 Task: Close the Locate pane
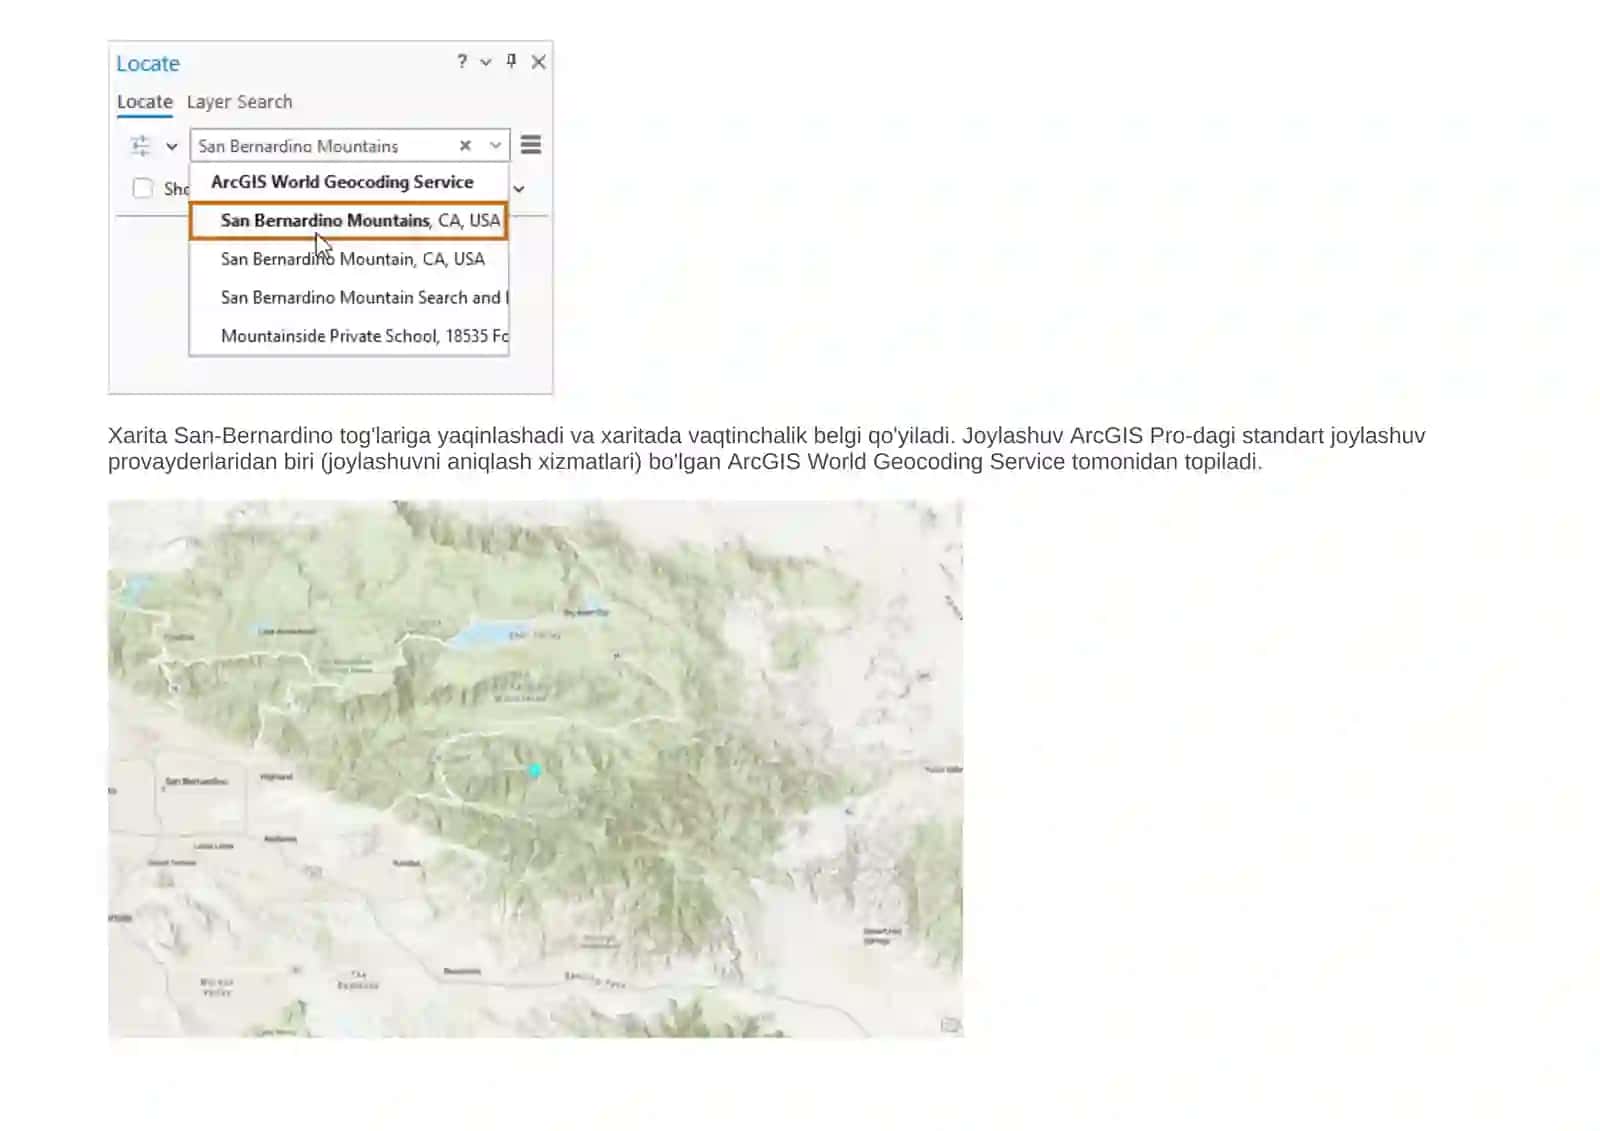click(538, 62)
